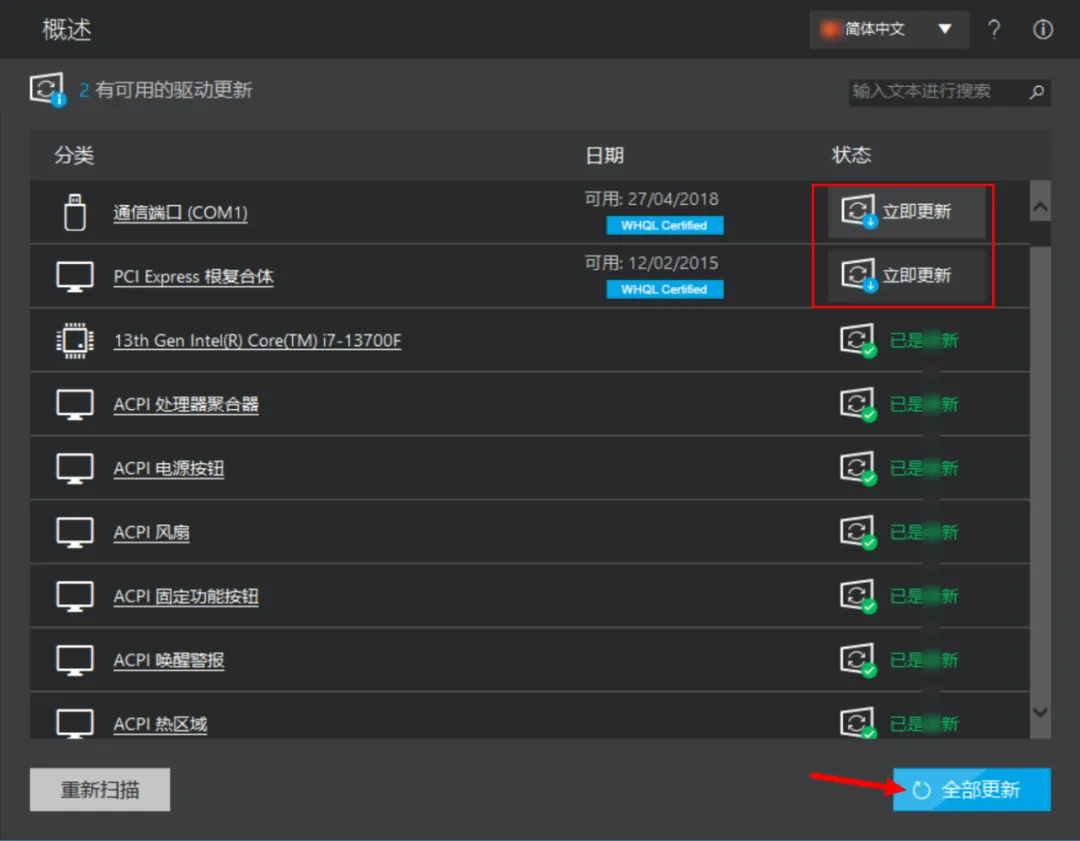Click the up-to-date icon beside ACPI 唤醒警报
Screen dimensions: 1080x841
click(x=858, y=660)
